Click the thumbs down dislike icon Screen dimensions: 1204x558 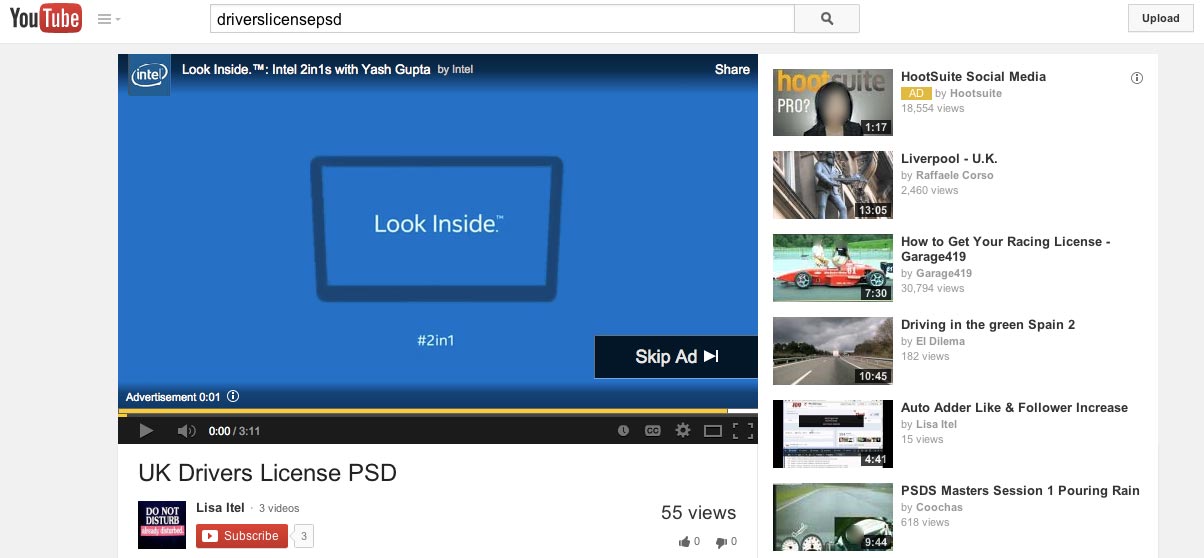tap(721, 542)
